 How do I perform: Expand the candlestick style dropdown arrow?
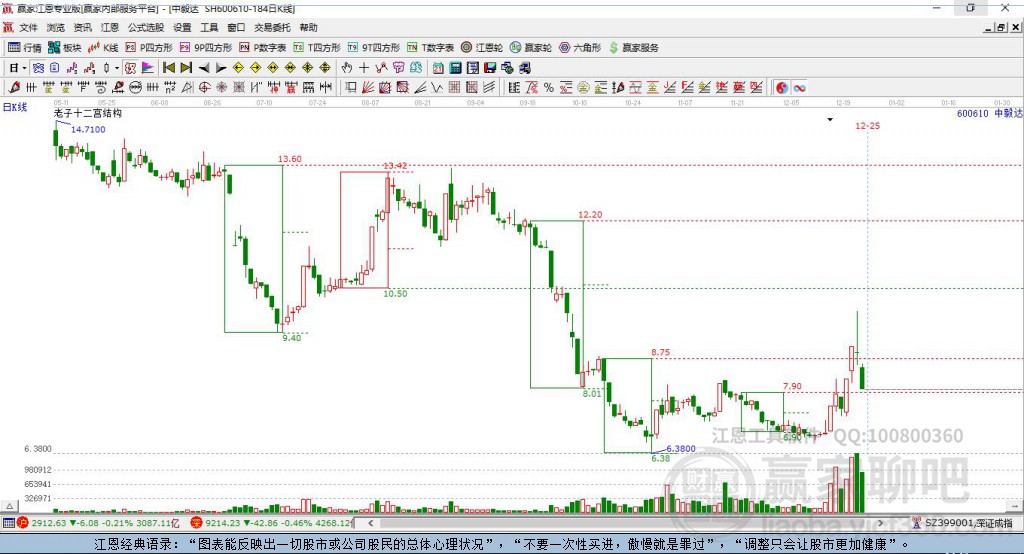117,68
